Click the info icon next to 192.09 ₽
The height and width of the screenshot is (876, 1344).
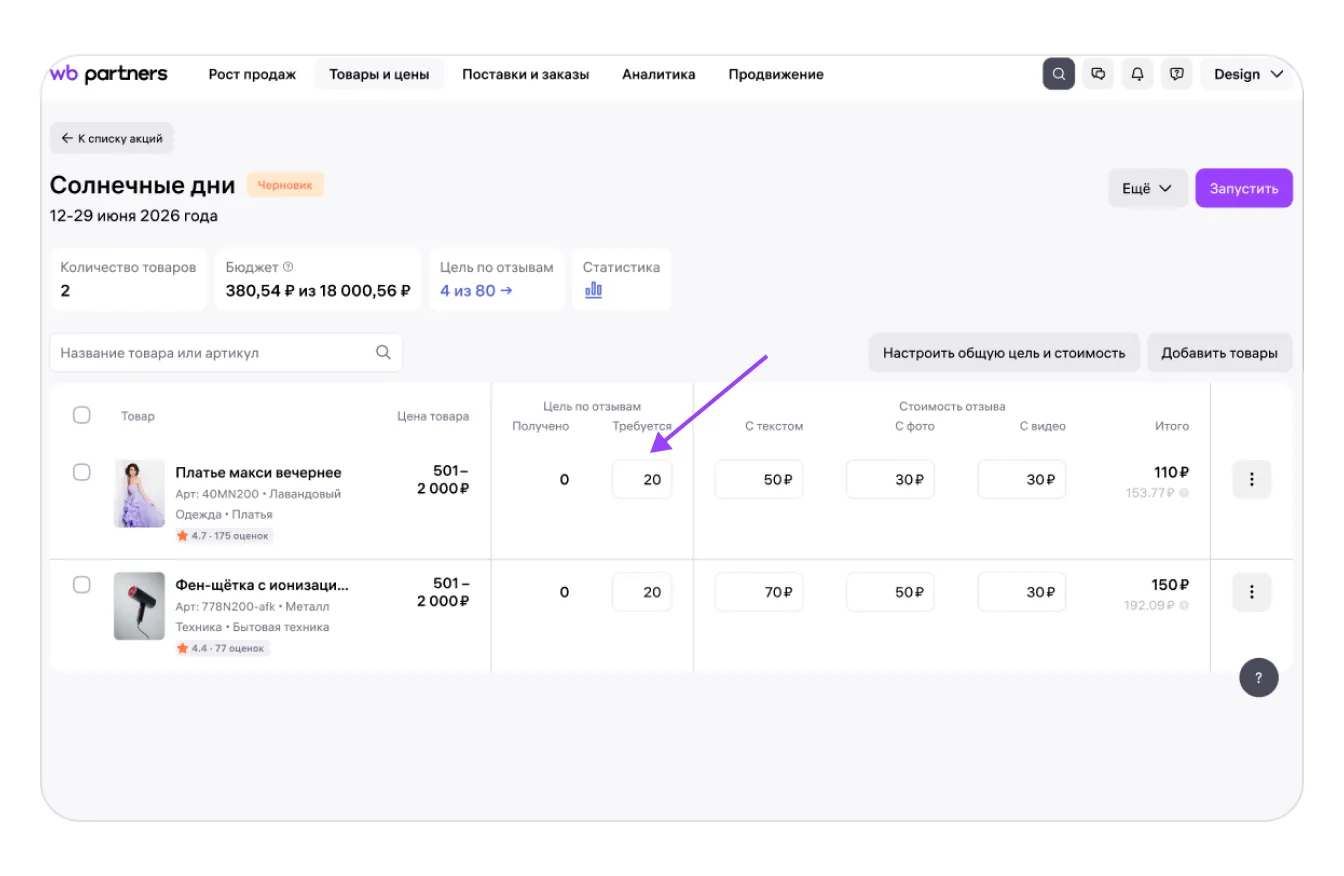click(x=1184, y=605)
